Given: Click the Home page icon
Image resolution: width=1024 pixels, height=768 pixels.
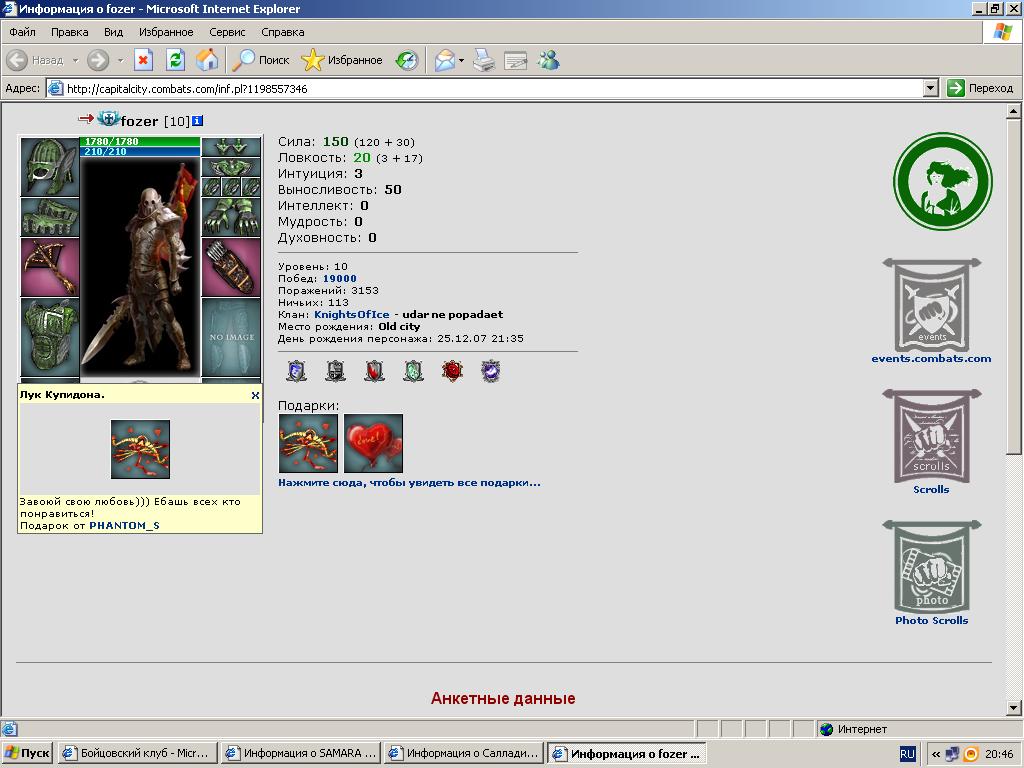Looking at the screenshot, I should click(x=207, y=60).
